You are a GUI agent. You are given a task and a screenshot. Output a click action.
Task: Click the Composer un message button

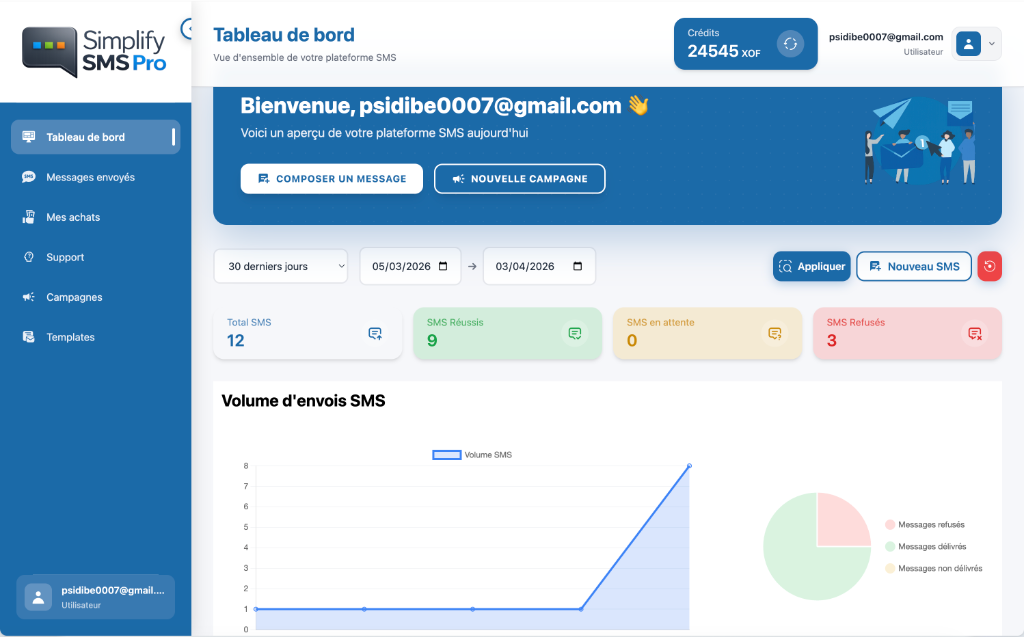(331, 179)
